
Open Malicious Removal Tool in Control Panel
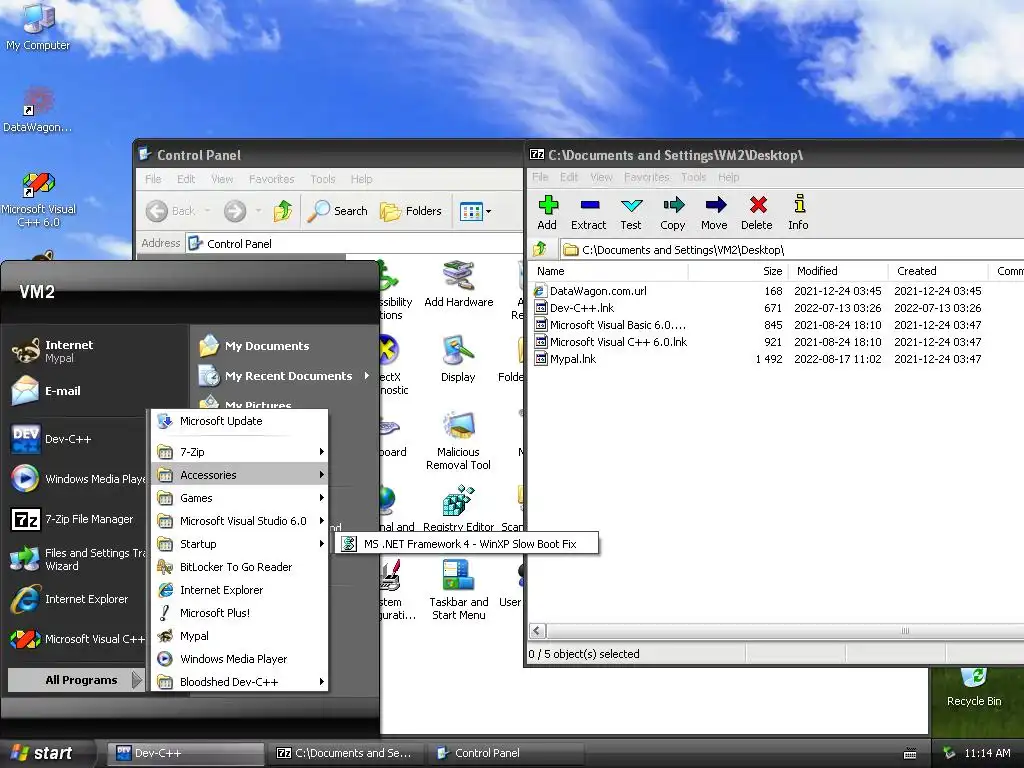click(458, 441)
